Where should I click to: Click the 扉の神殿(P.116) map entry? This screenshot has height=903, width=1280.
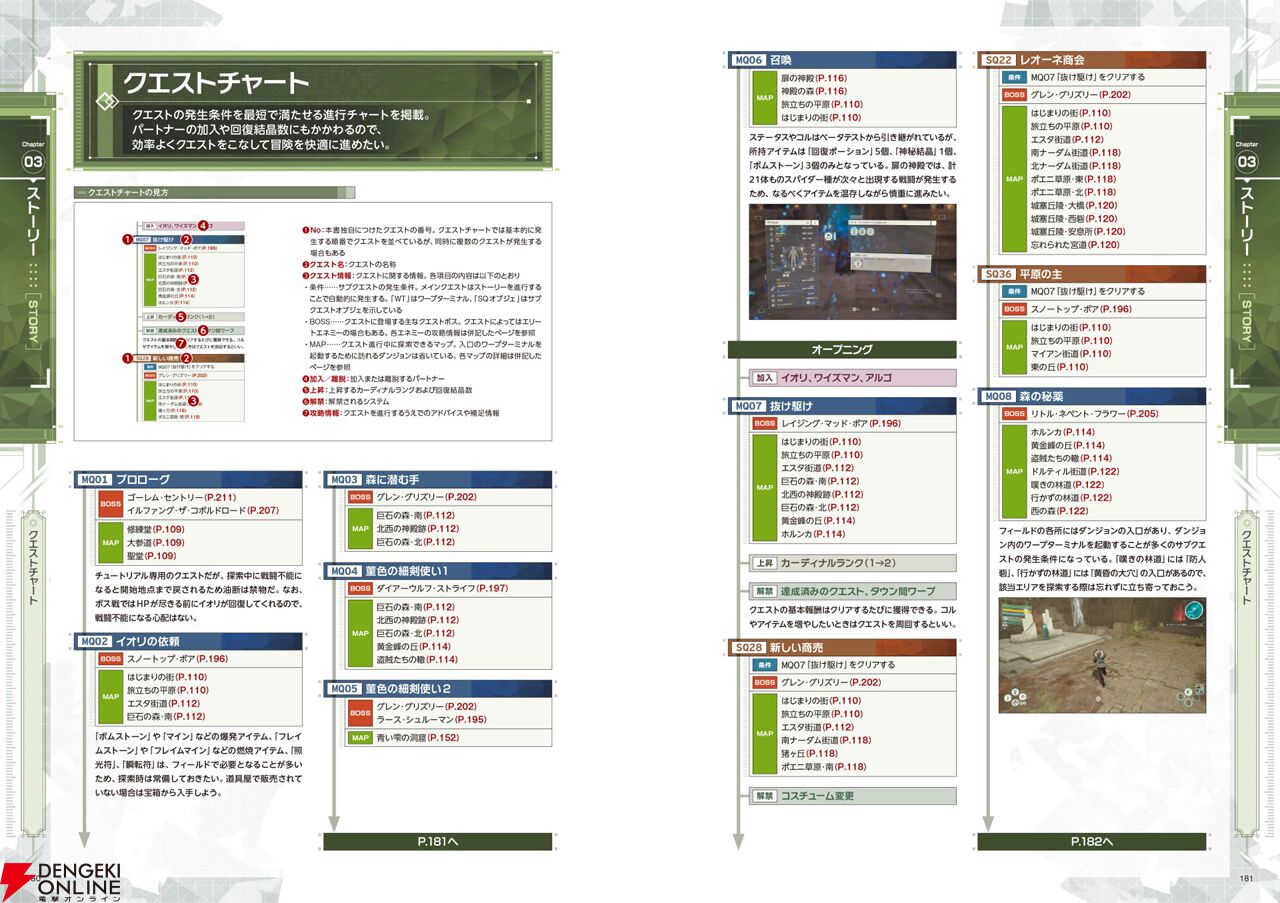(x=814, y=78)
